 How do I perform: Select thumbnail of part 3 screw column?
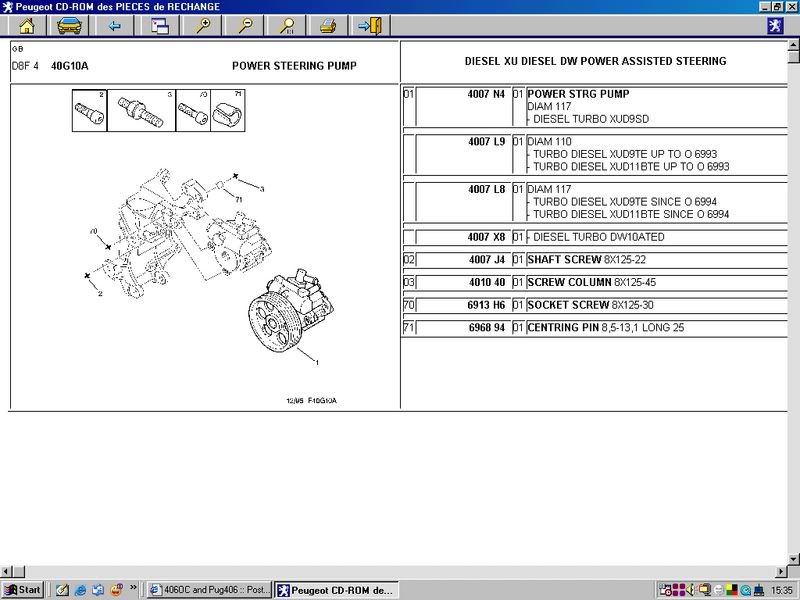(141, 111)
